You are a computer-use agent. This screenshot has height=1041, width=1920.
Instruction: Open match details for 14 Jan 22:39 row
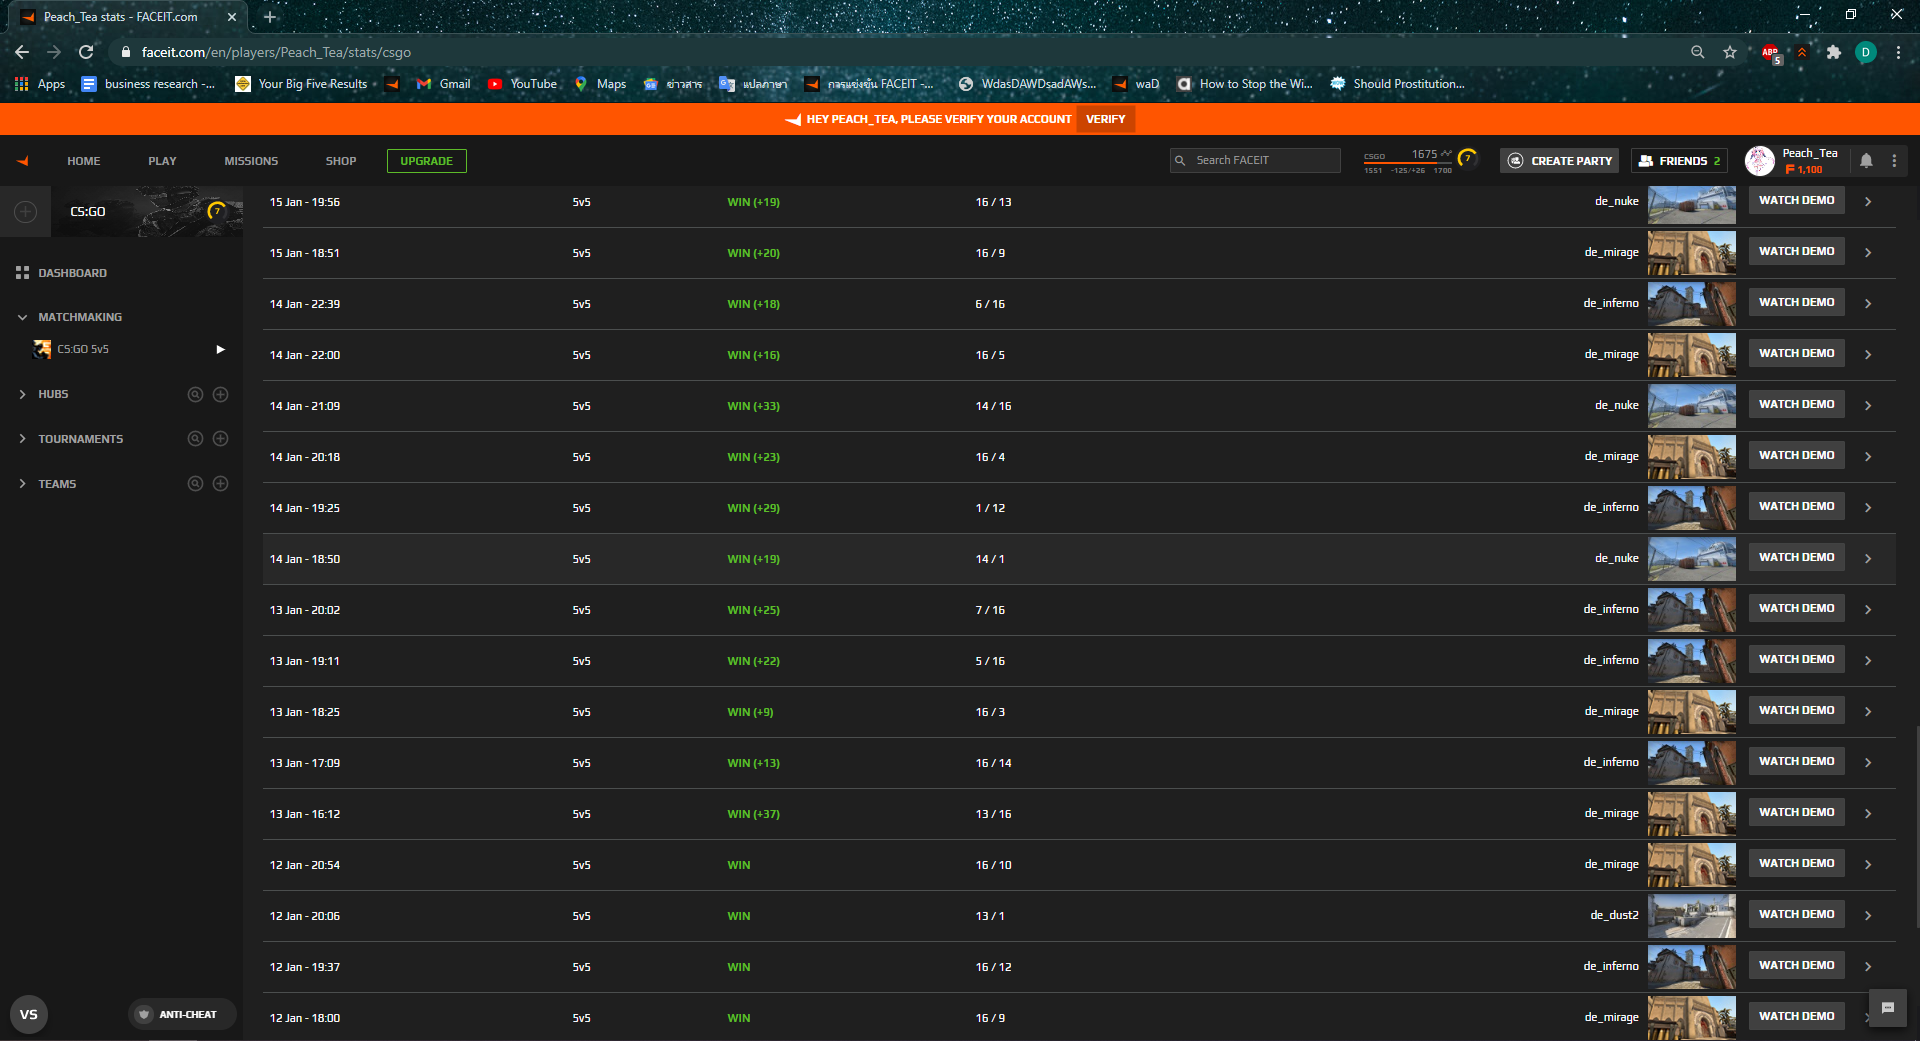(1867, 304)
